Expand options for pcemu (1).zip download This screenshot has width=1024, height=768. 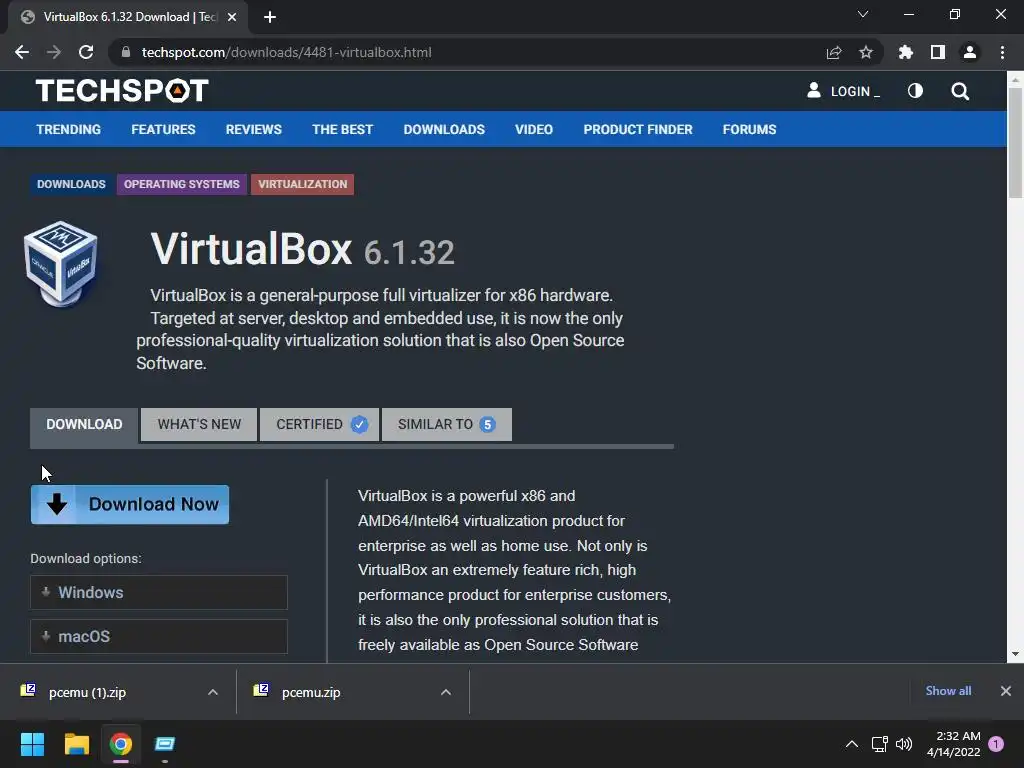click(x=213, y=692)
